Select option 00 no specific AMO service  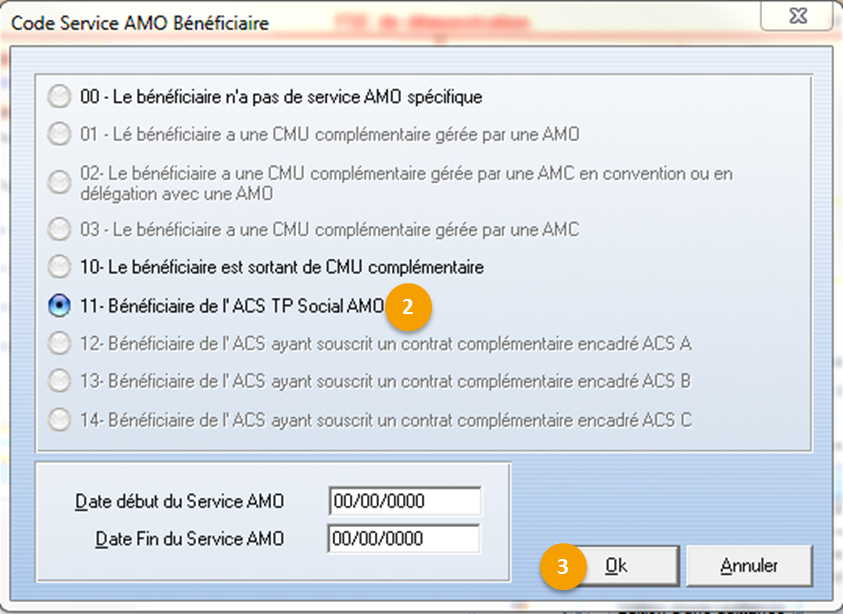[x=59, y=97]
